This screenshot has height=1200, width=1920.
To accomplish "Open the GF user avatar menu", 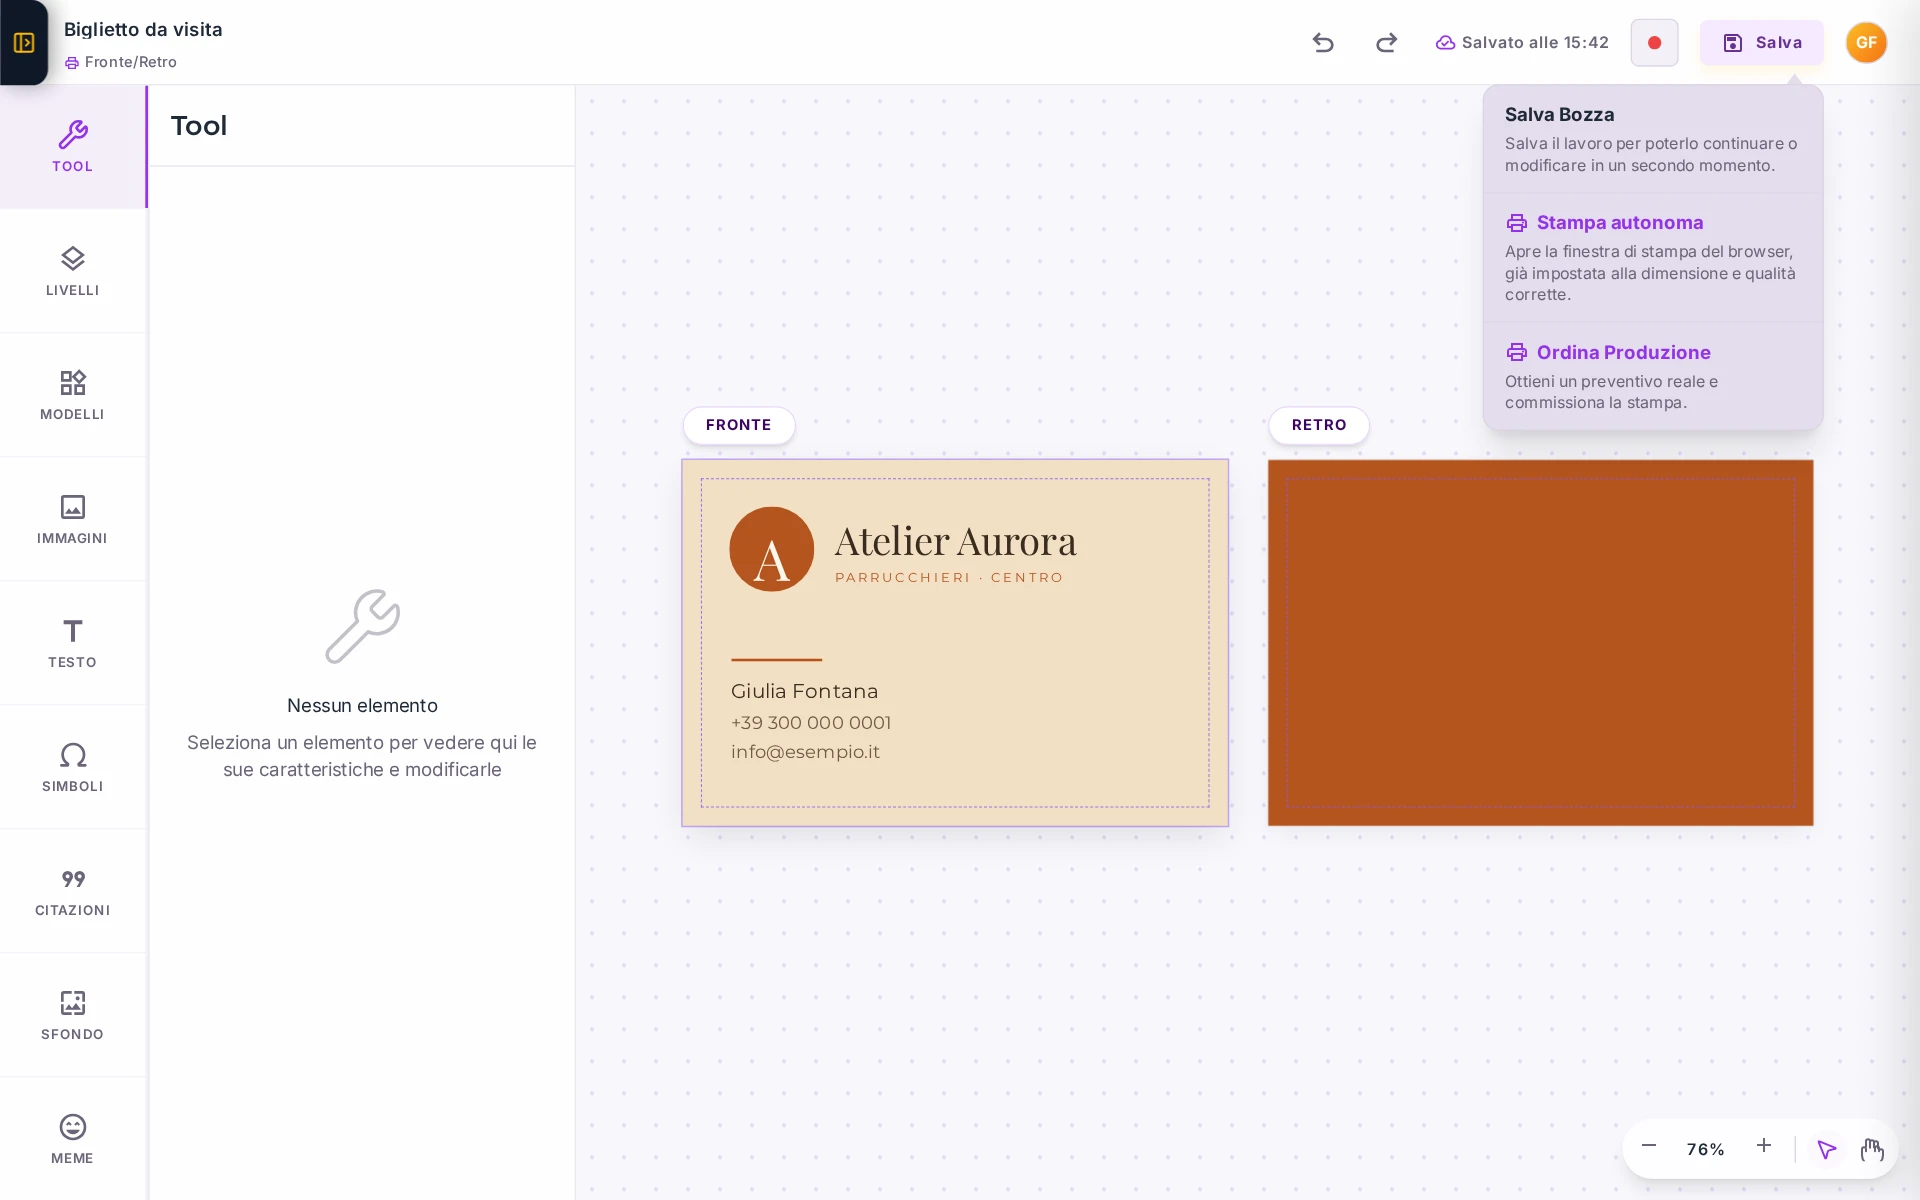I will click(x=1866, y=42).
